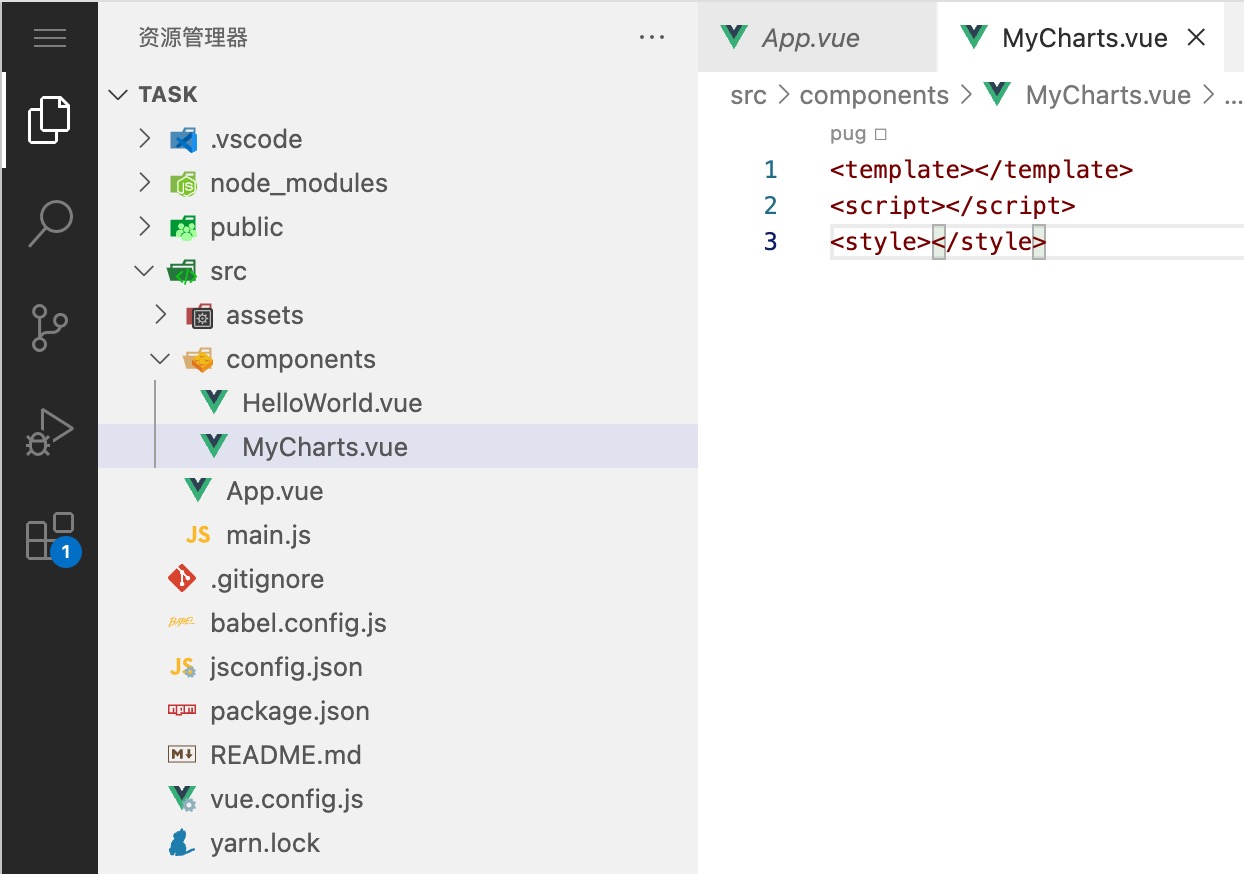The image size is (1244, 874).
Task: Expand the node_modules folder
Action: [x=298, y=183]
